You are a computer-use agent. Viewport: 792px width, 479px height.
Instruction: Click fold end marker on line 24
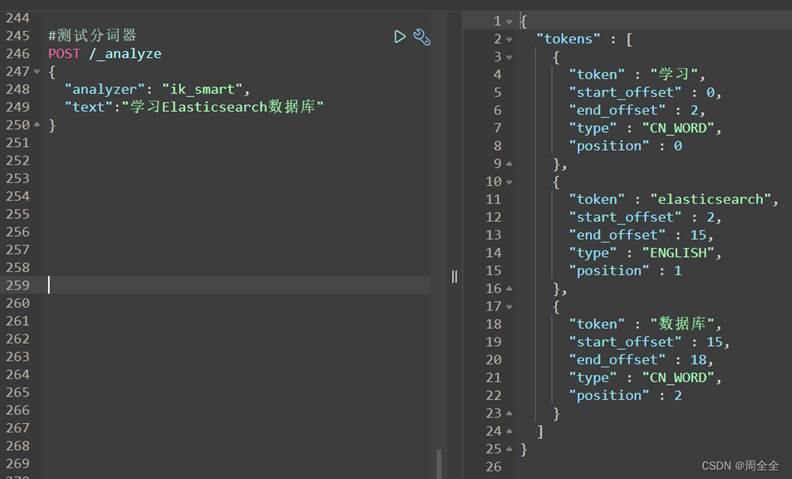tap(509, 431)
